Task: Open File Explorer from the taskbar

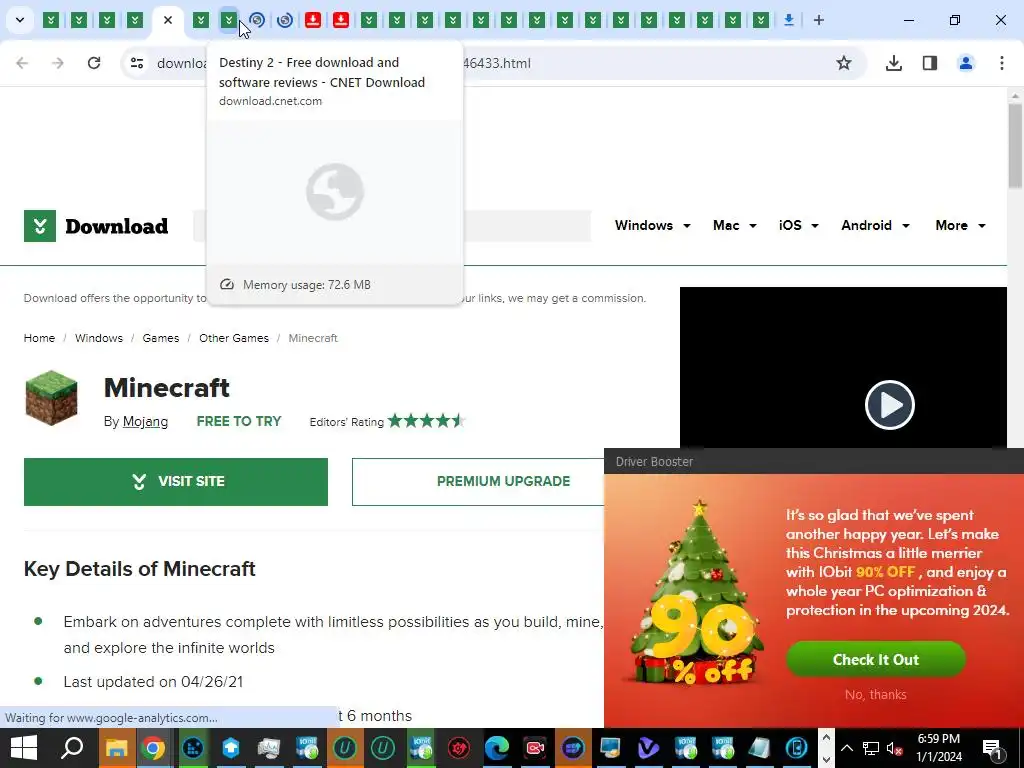Action: 116,748
